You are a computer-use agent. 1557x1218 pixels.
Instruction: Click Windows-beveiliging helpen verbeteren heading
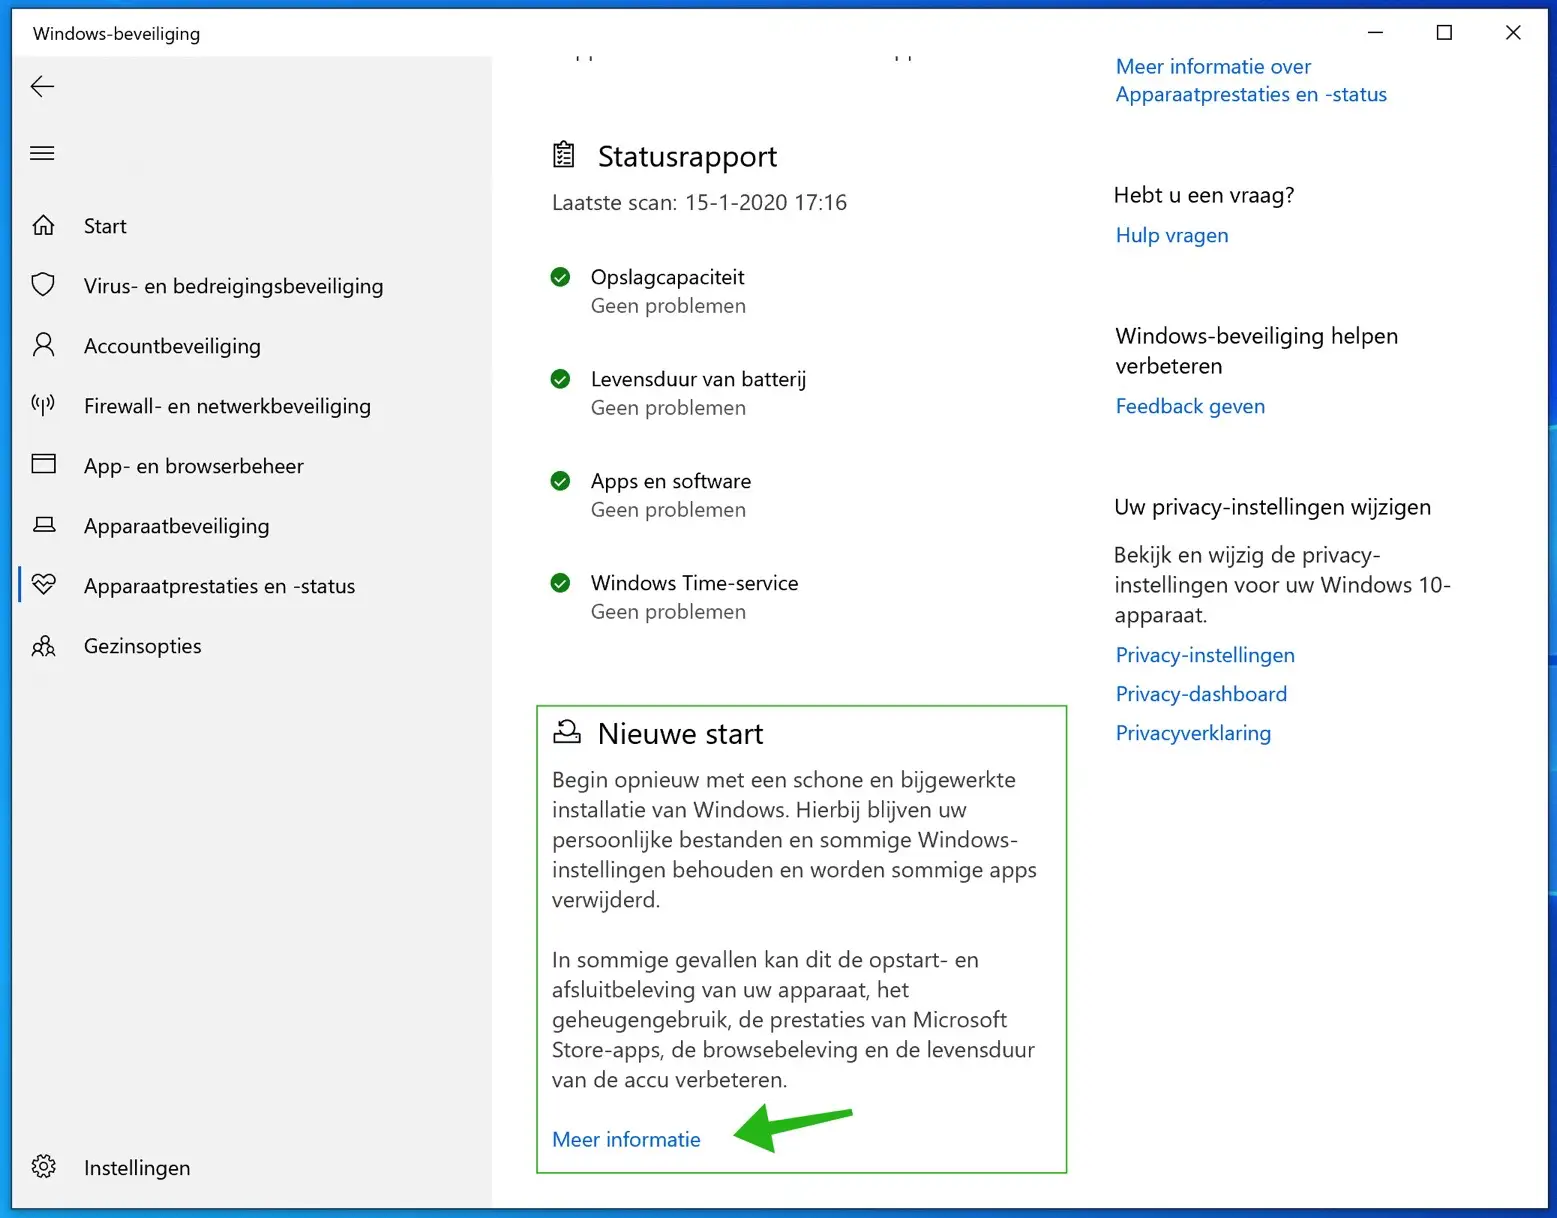[x=1256, y=351]
